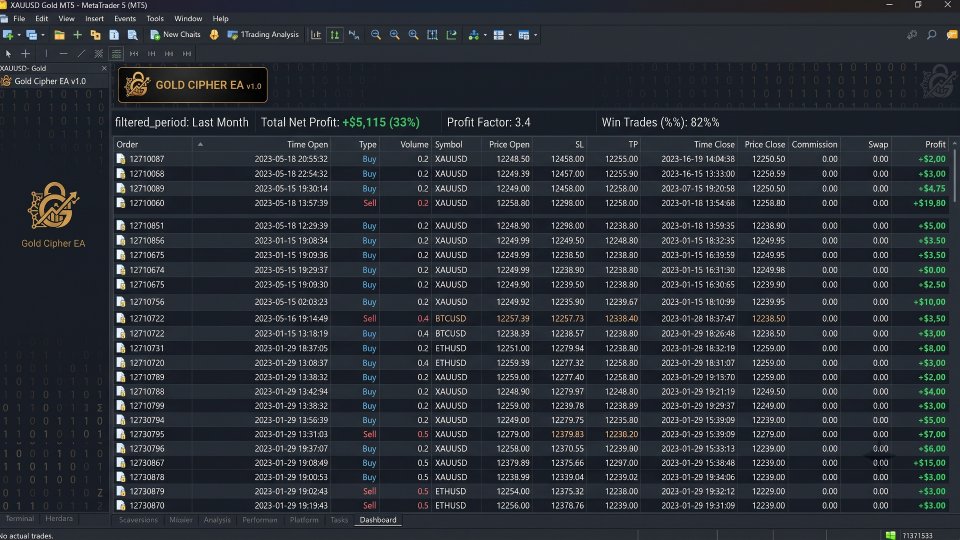Open document icon for order 12710087

[121, 159]
